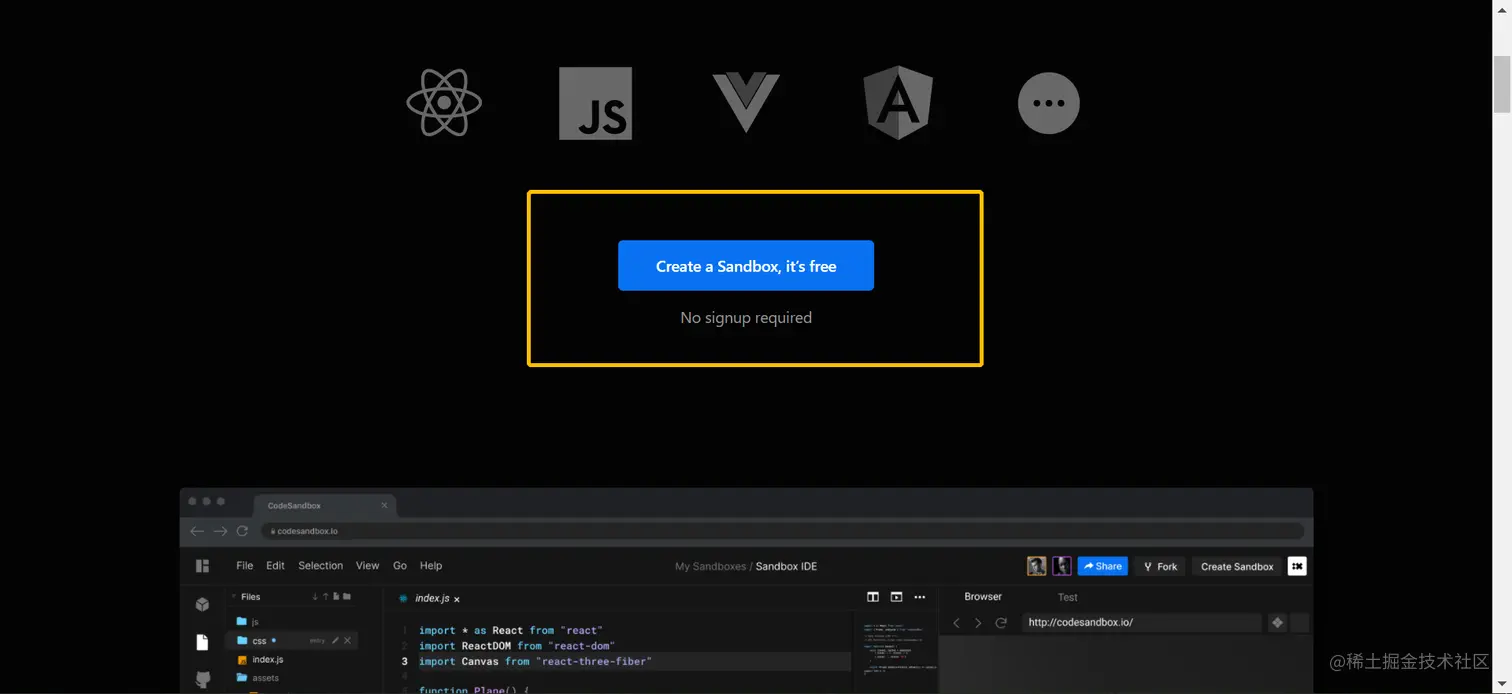Switch to the Browser tab
The height and width of the screenshot is (694, 1512).
[x=983, y=597]
